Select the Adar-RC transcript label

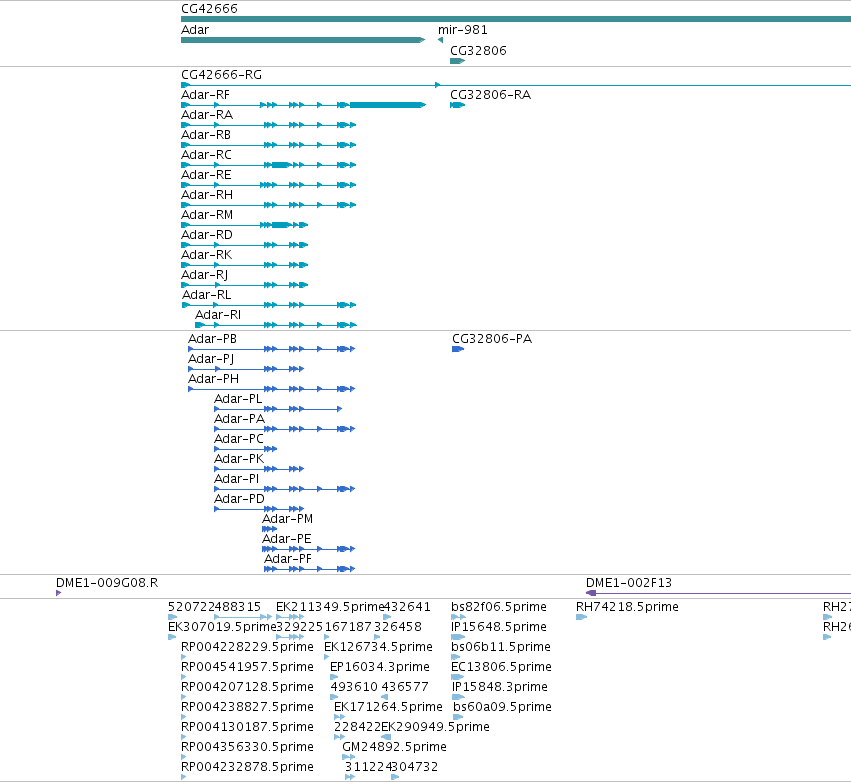tap(206, 155)
